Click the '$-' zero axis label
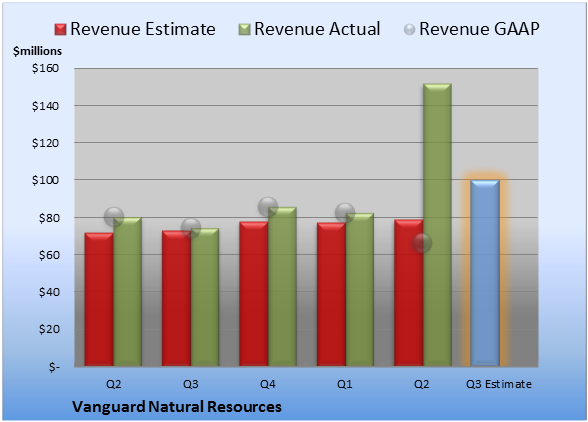Viewport: 588px width, 422px height. point(54,367)
